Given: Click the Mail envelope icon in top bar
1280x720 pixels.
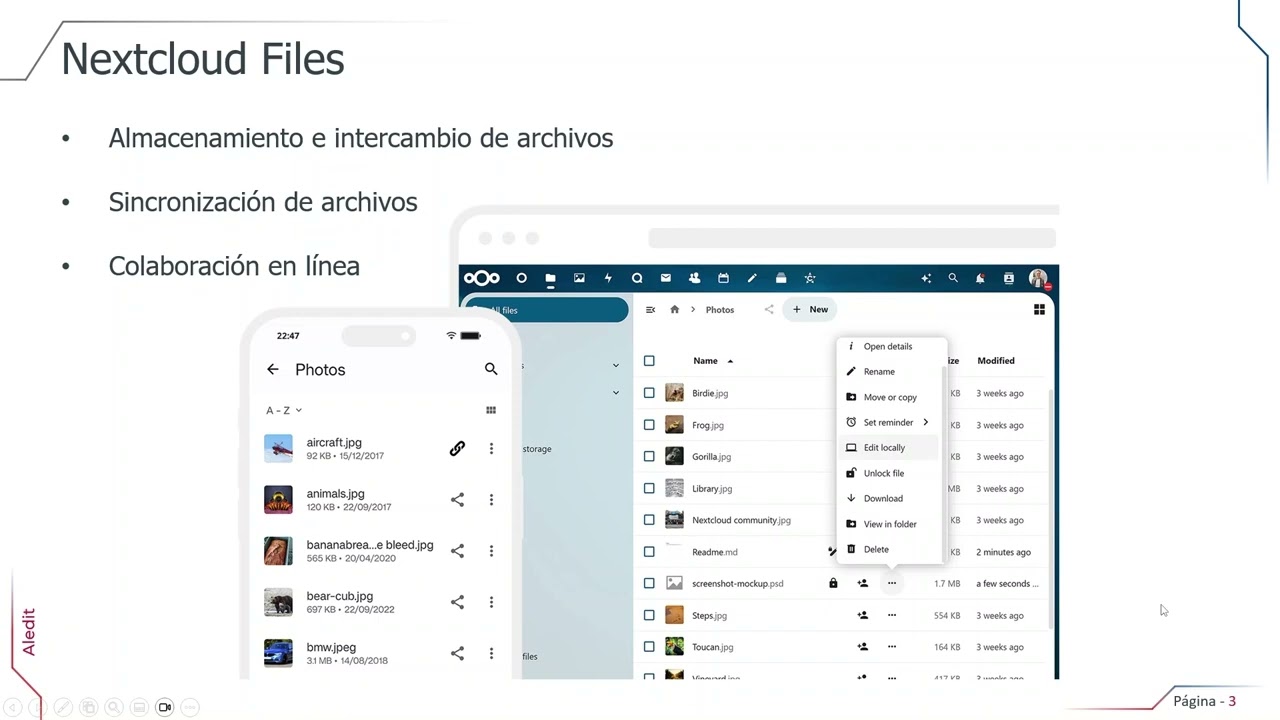Looking at the screenshot, I should tap(665, 279).
